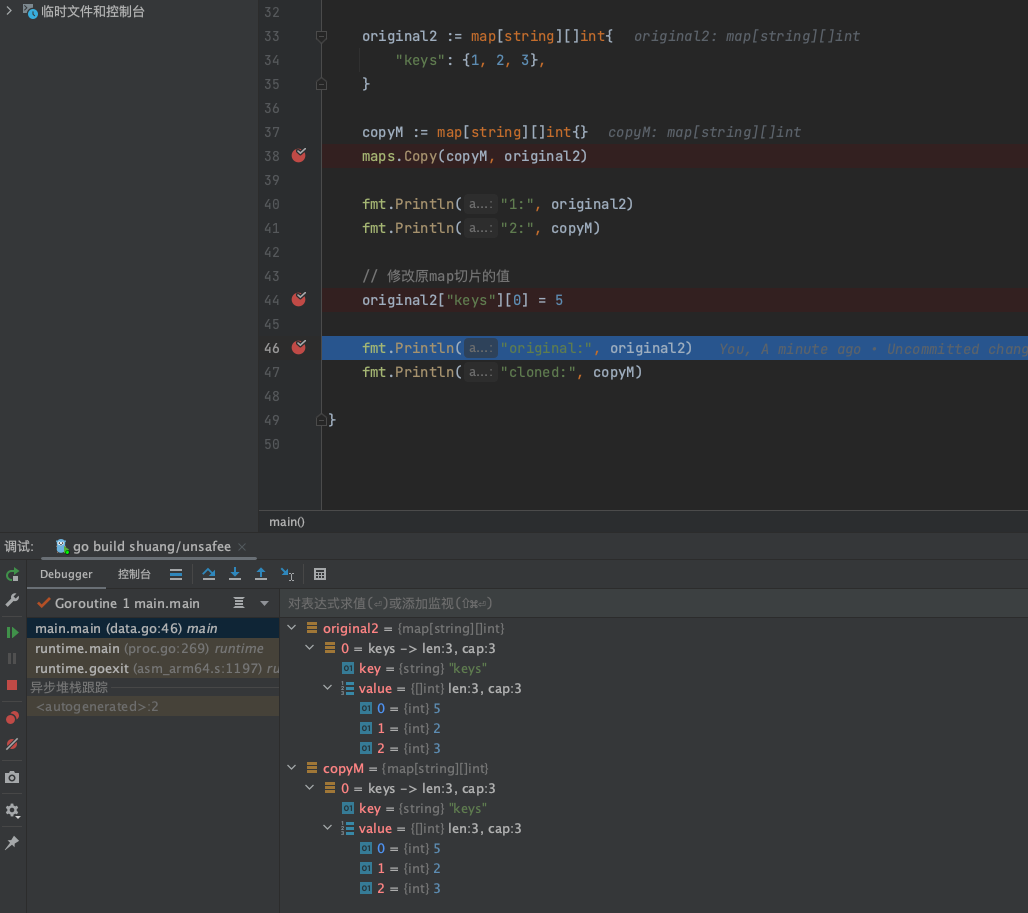
Task: Open the Evaluate Expression calculator icon
Action: pyautogui.click(x=320, y=574)
